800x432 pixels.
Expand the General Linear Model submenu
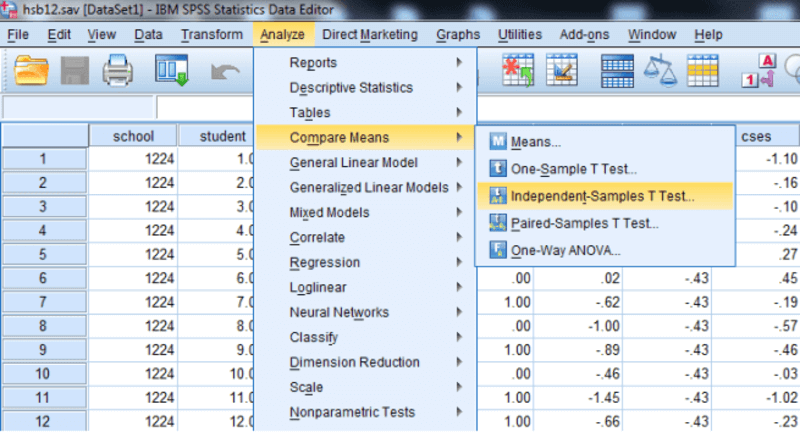tap(366, 162)
